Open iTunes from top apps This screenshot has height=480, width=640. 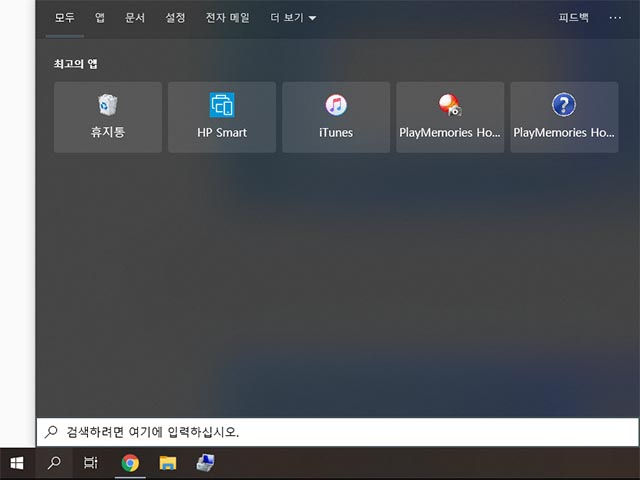(336, 117)
